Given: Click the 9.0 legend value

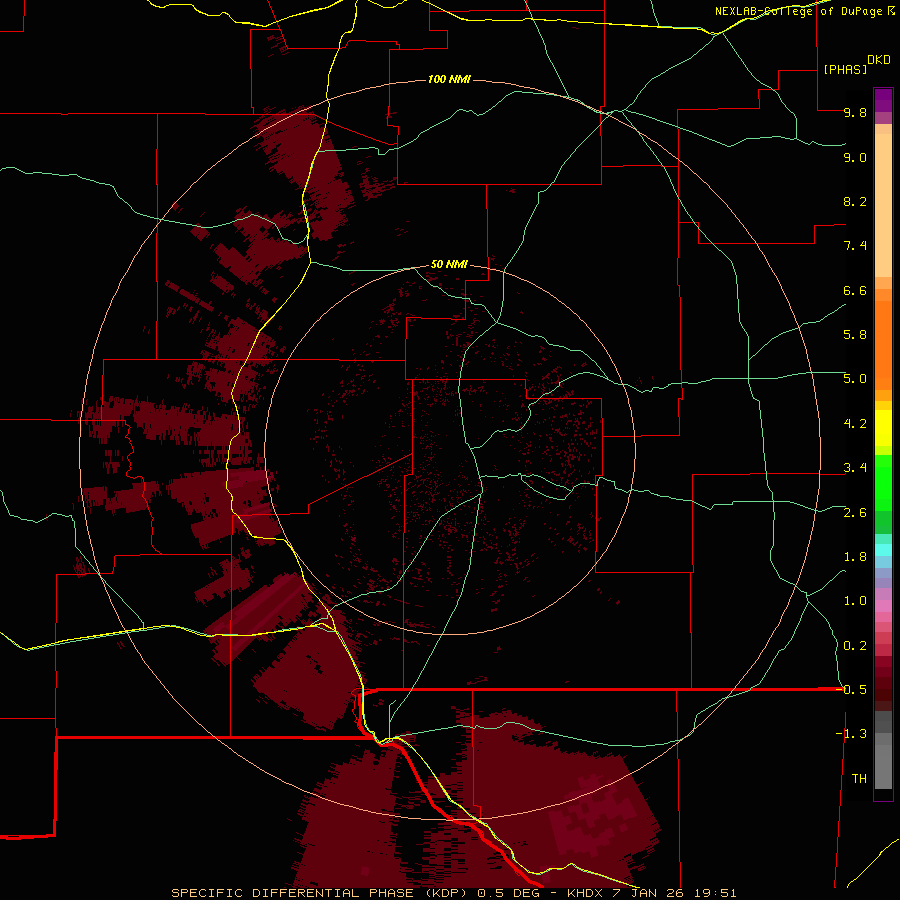Looking at the screenshot, I should (x=855, y=157).
